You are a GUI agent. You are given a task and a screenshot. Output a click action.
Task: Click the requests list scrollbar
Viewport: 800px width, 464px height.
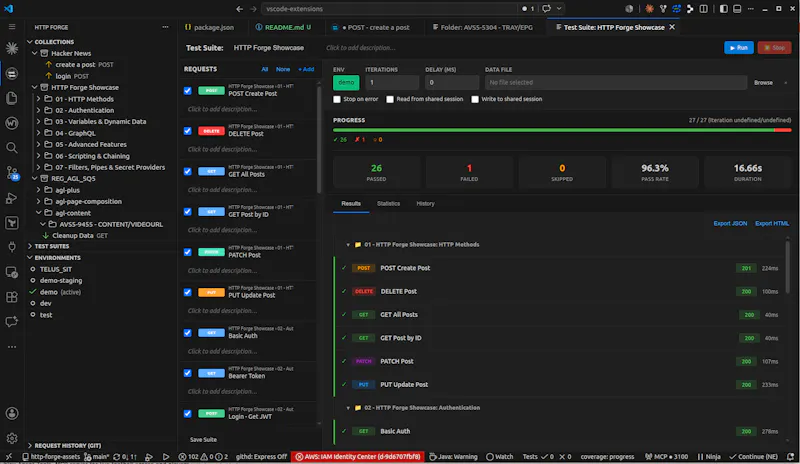tap(319, 138)
